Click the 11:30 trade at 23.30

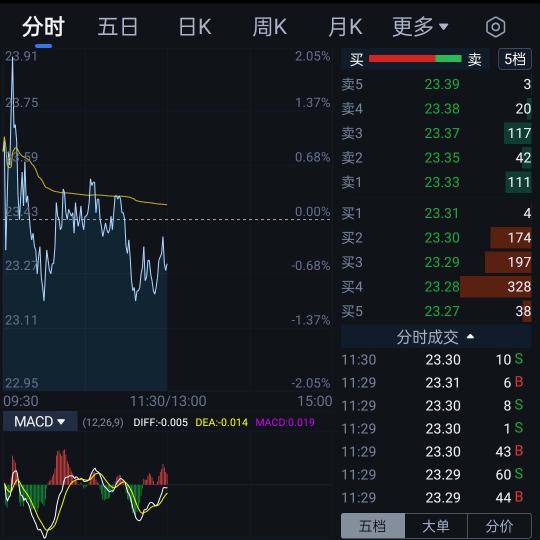coord(436,360)
